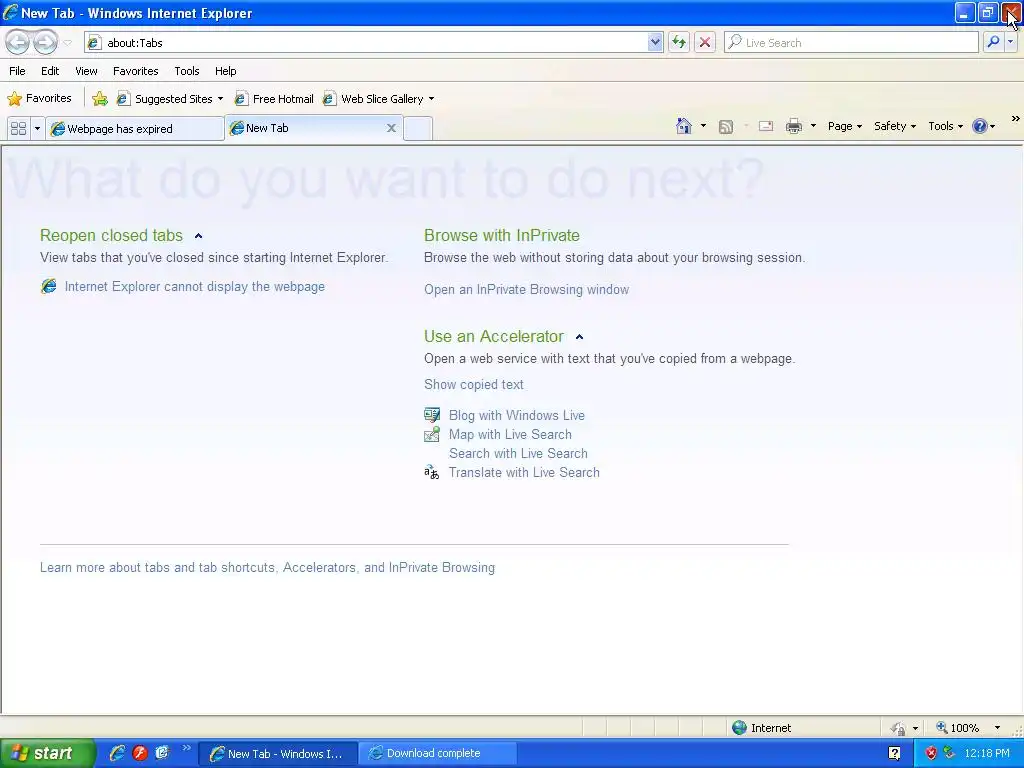The height and width of the screenshot is (768, 1024).
Task: Expand the address bar URL history dropdown
Action: (x=655, y=42)
